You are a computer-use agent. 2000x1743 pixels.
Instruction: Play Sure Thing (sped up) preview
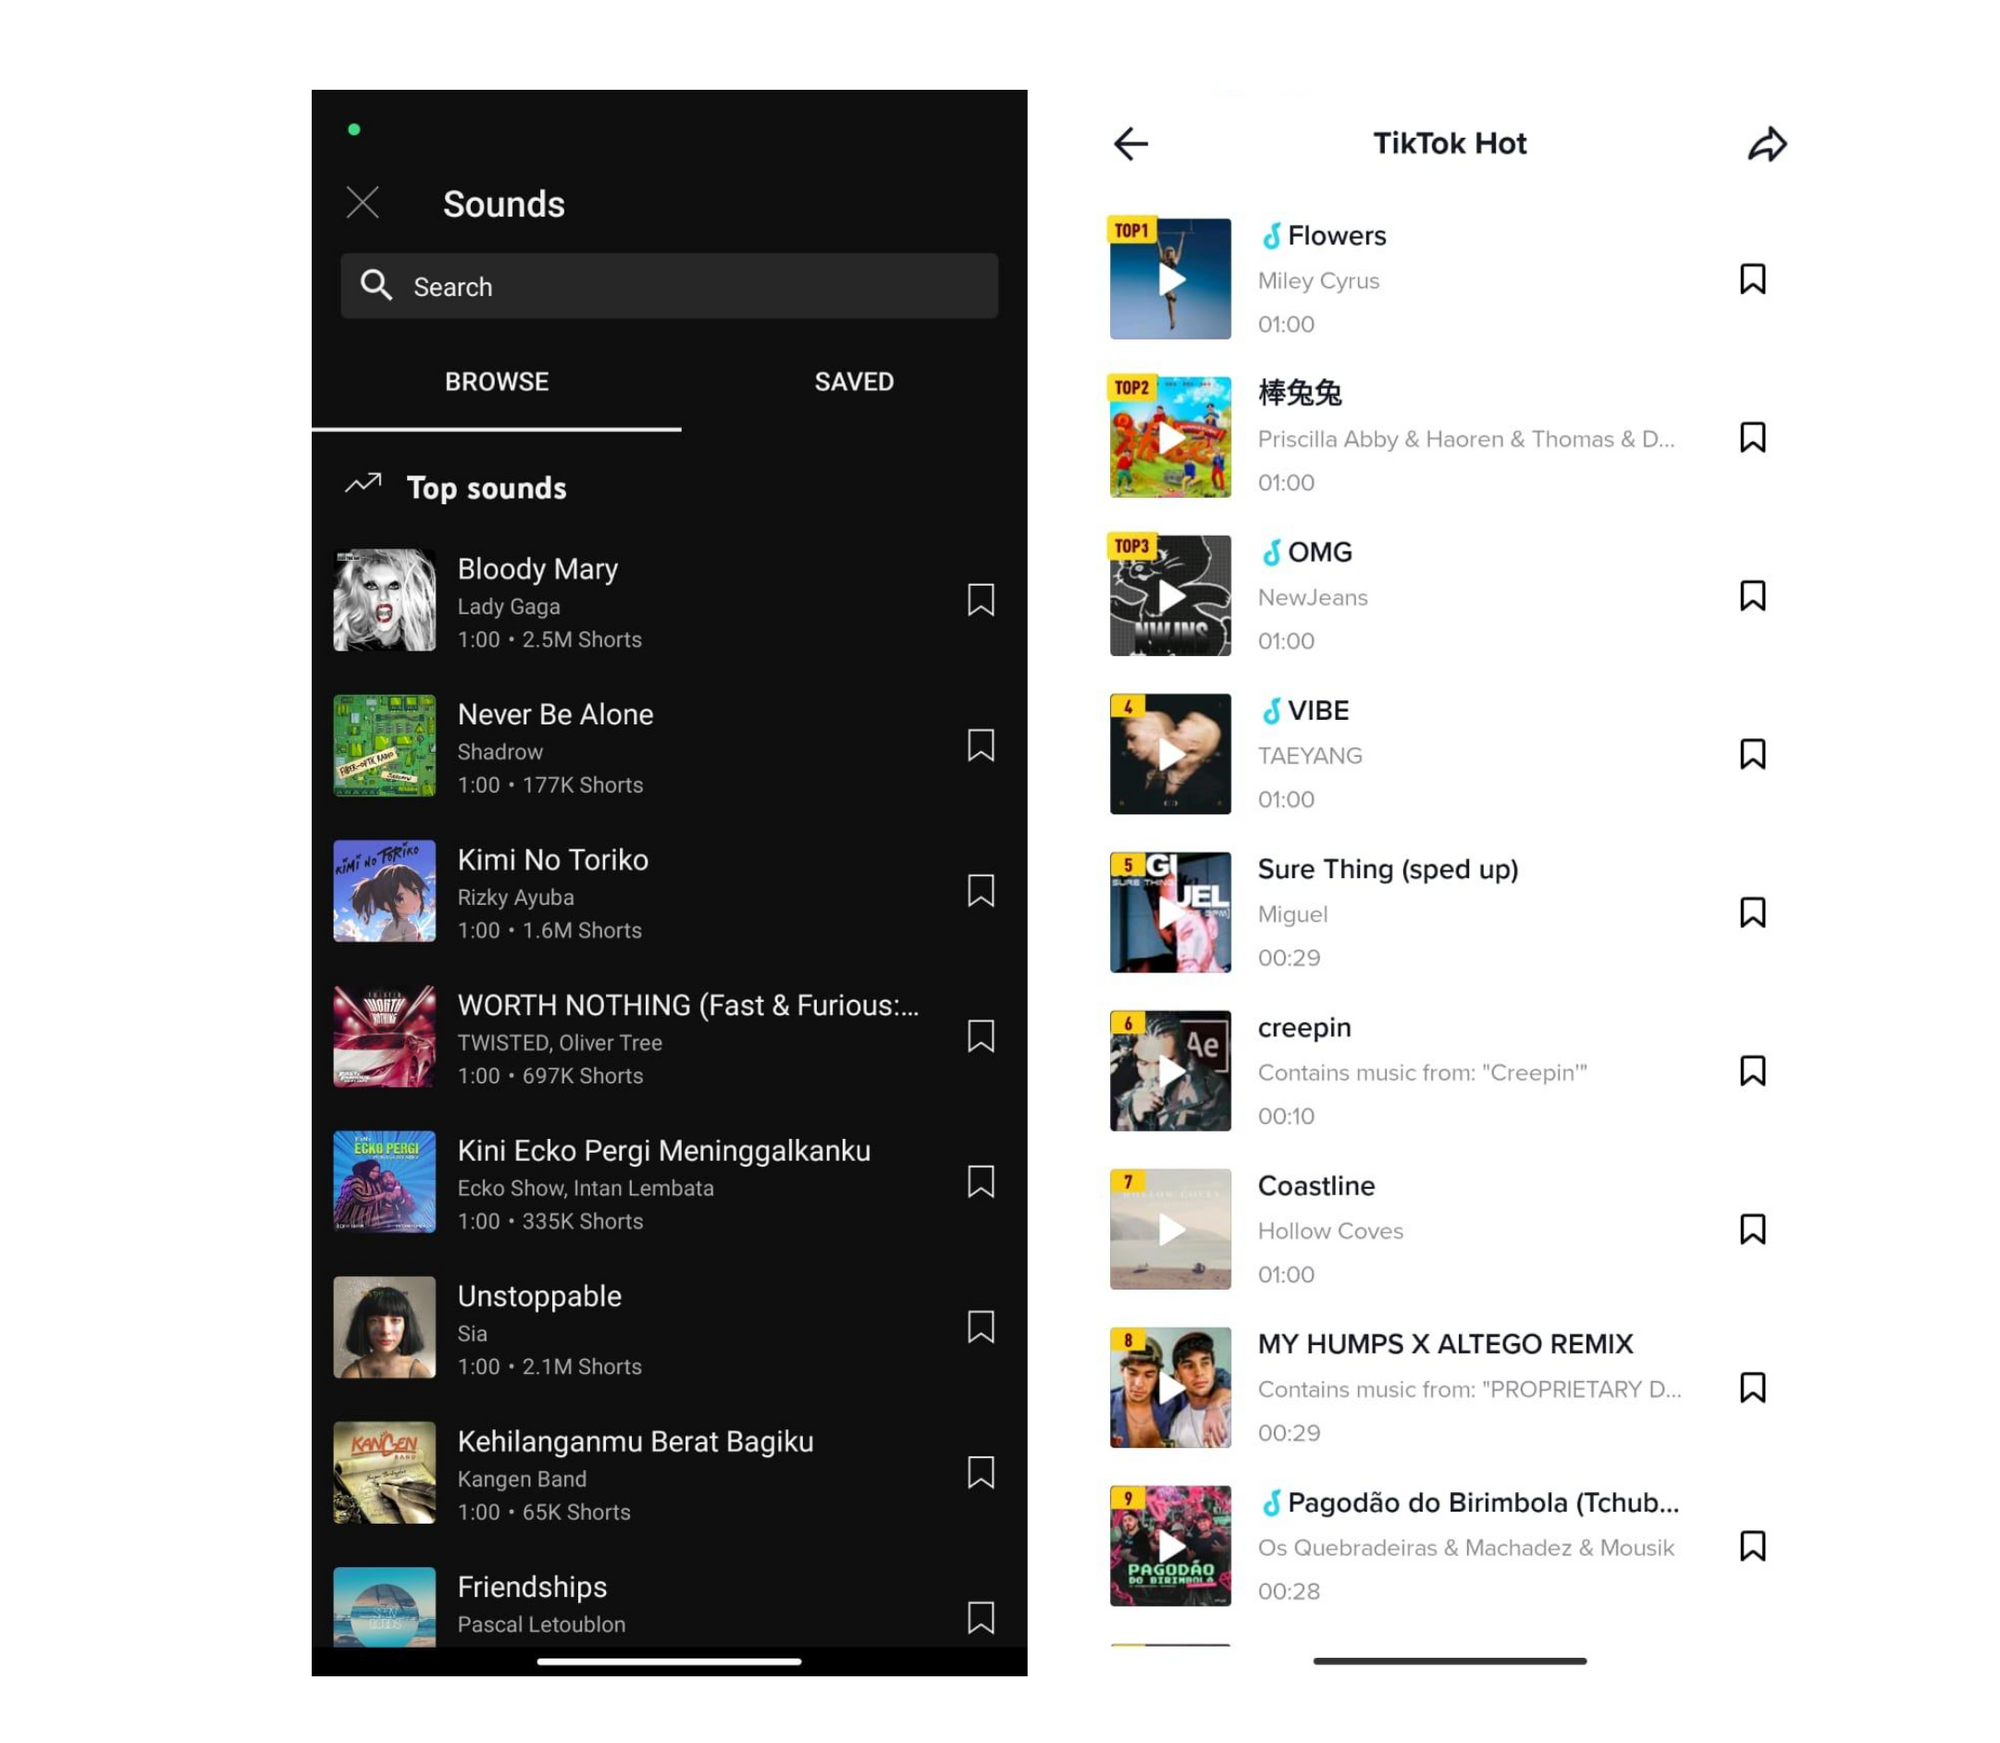pyautogui.click(x=1169, y=911)
